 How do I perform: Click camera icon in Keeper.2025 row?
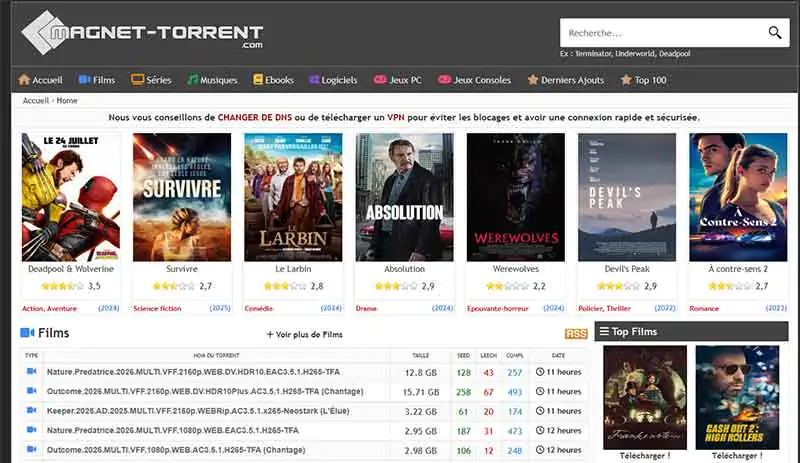(31, 410)
